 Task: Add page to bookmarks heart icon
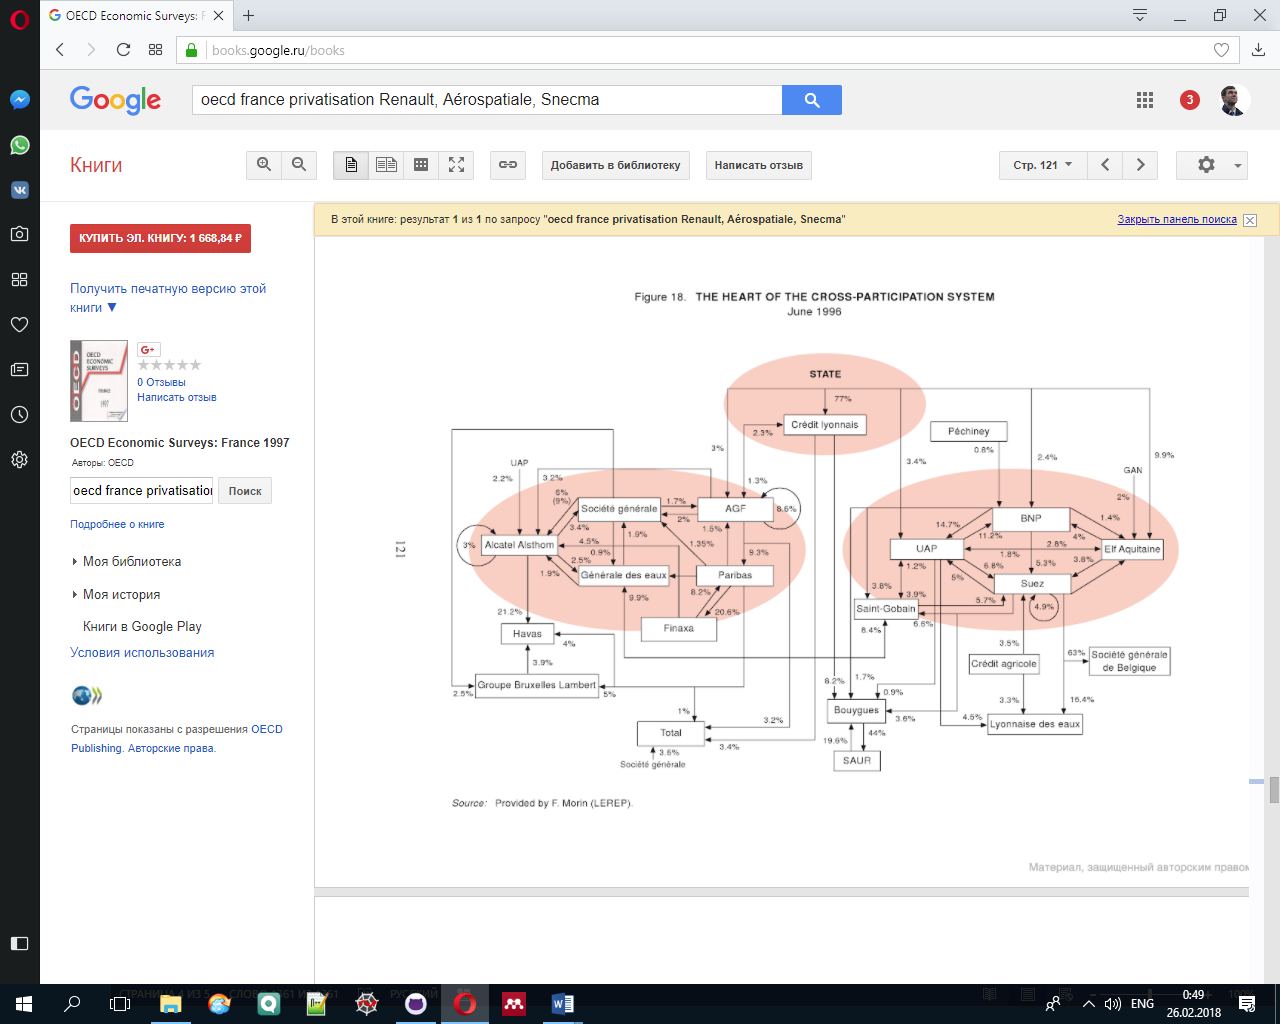pyautogui.click(x=1221, y=50)
